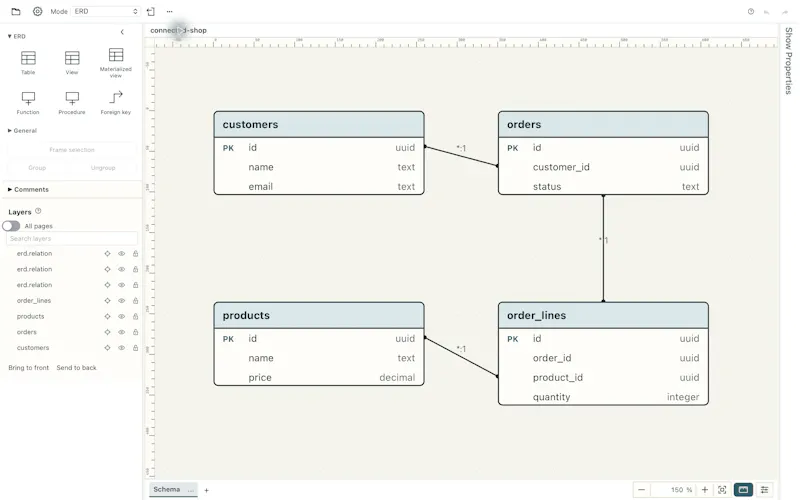
Task: Hide the products layer with eye icon
Action: (x=121, y=316)
